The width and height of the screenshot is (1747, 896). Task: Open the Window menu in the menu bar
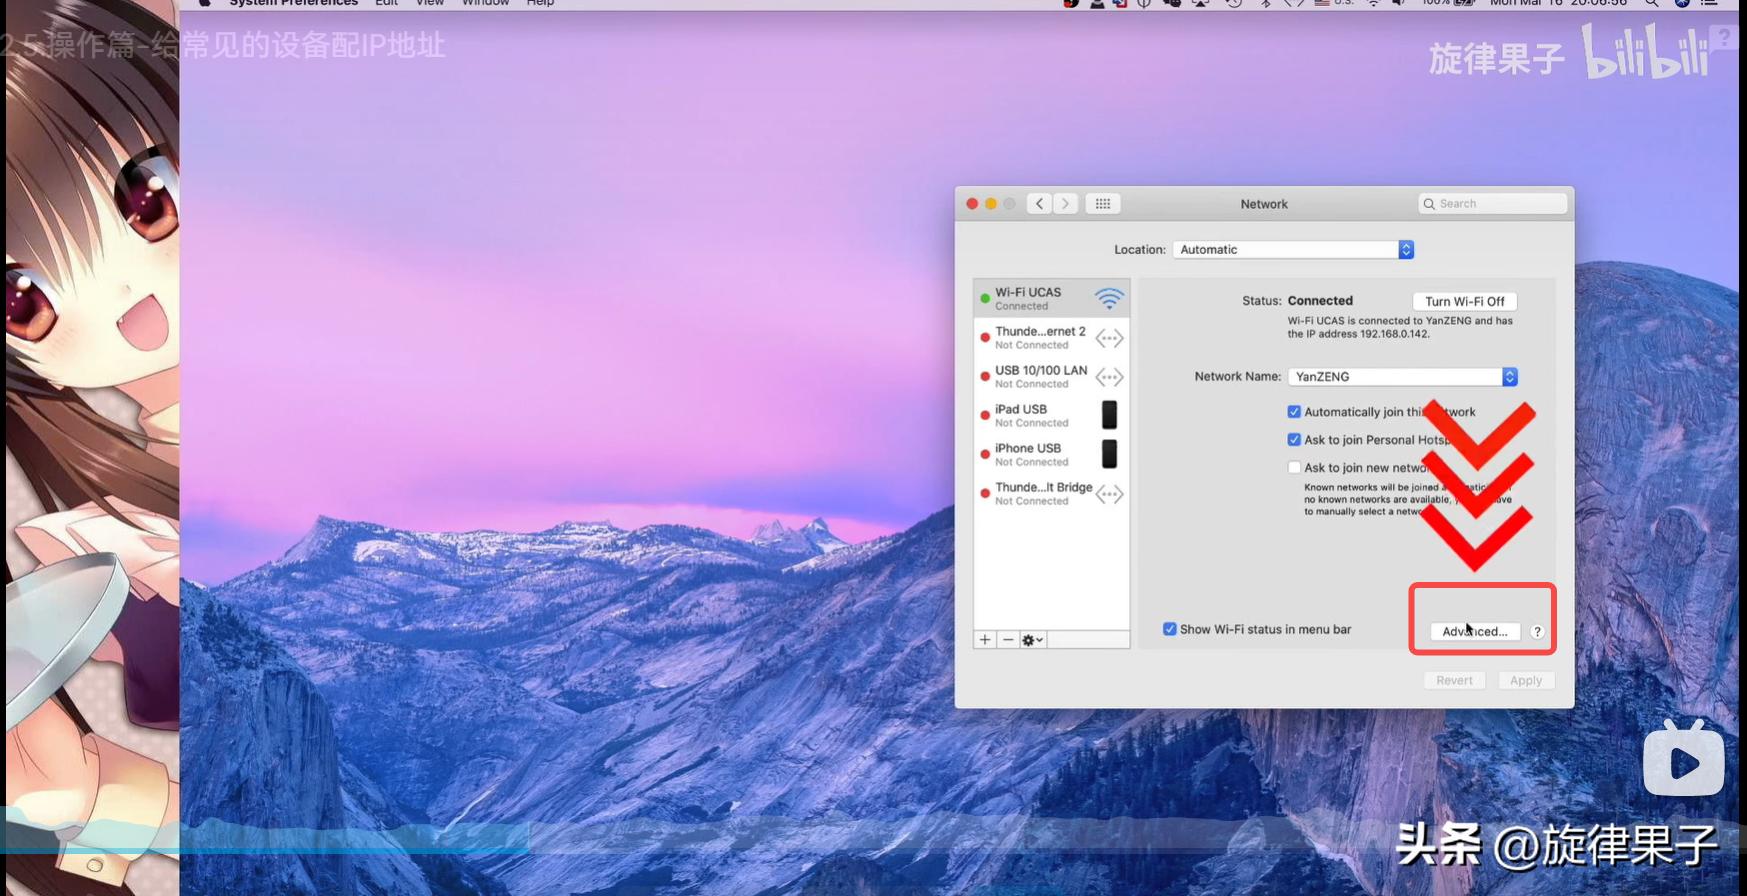[485, 3]
